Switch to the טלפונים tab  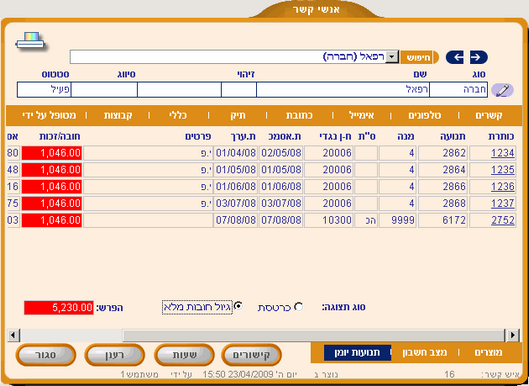click(424, 115)
